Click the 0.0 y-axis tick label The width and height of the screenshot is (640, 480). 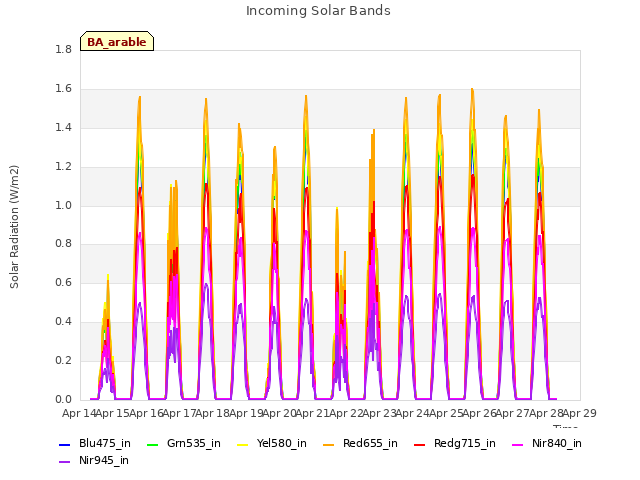pyautogui.click(x=63, y=400)
